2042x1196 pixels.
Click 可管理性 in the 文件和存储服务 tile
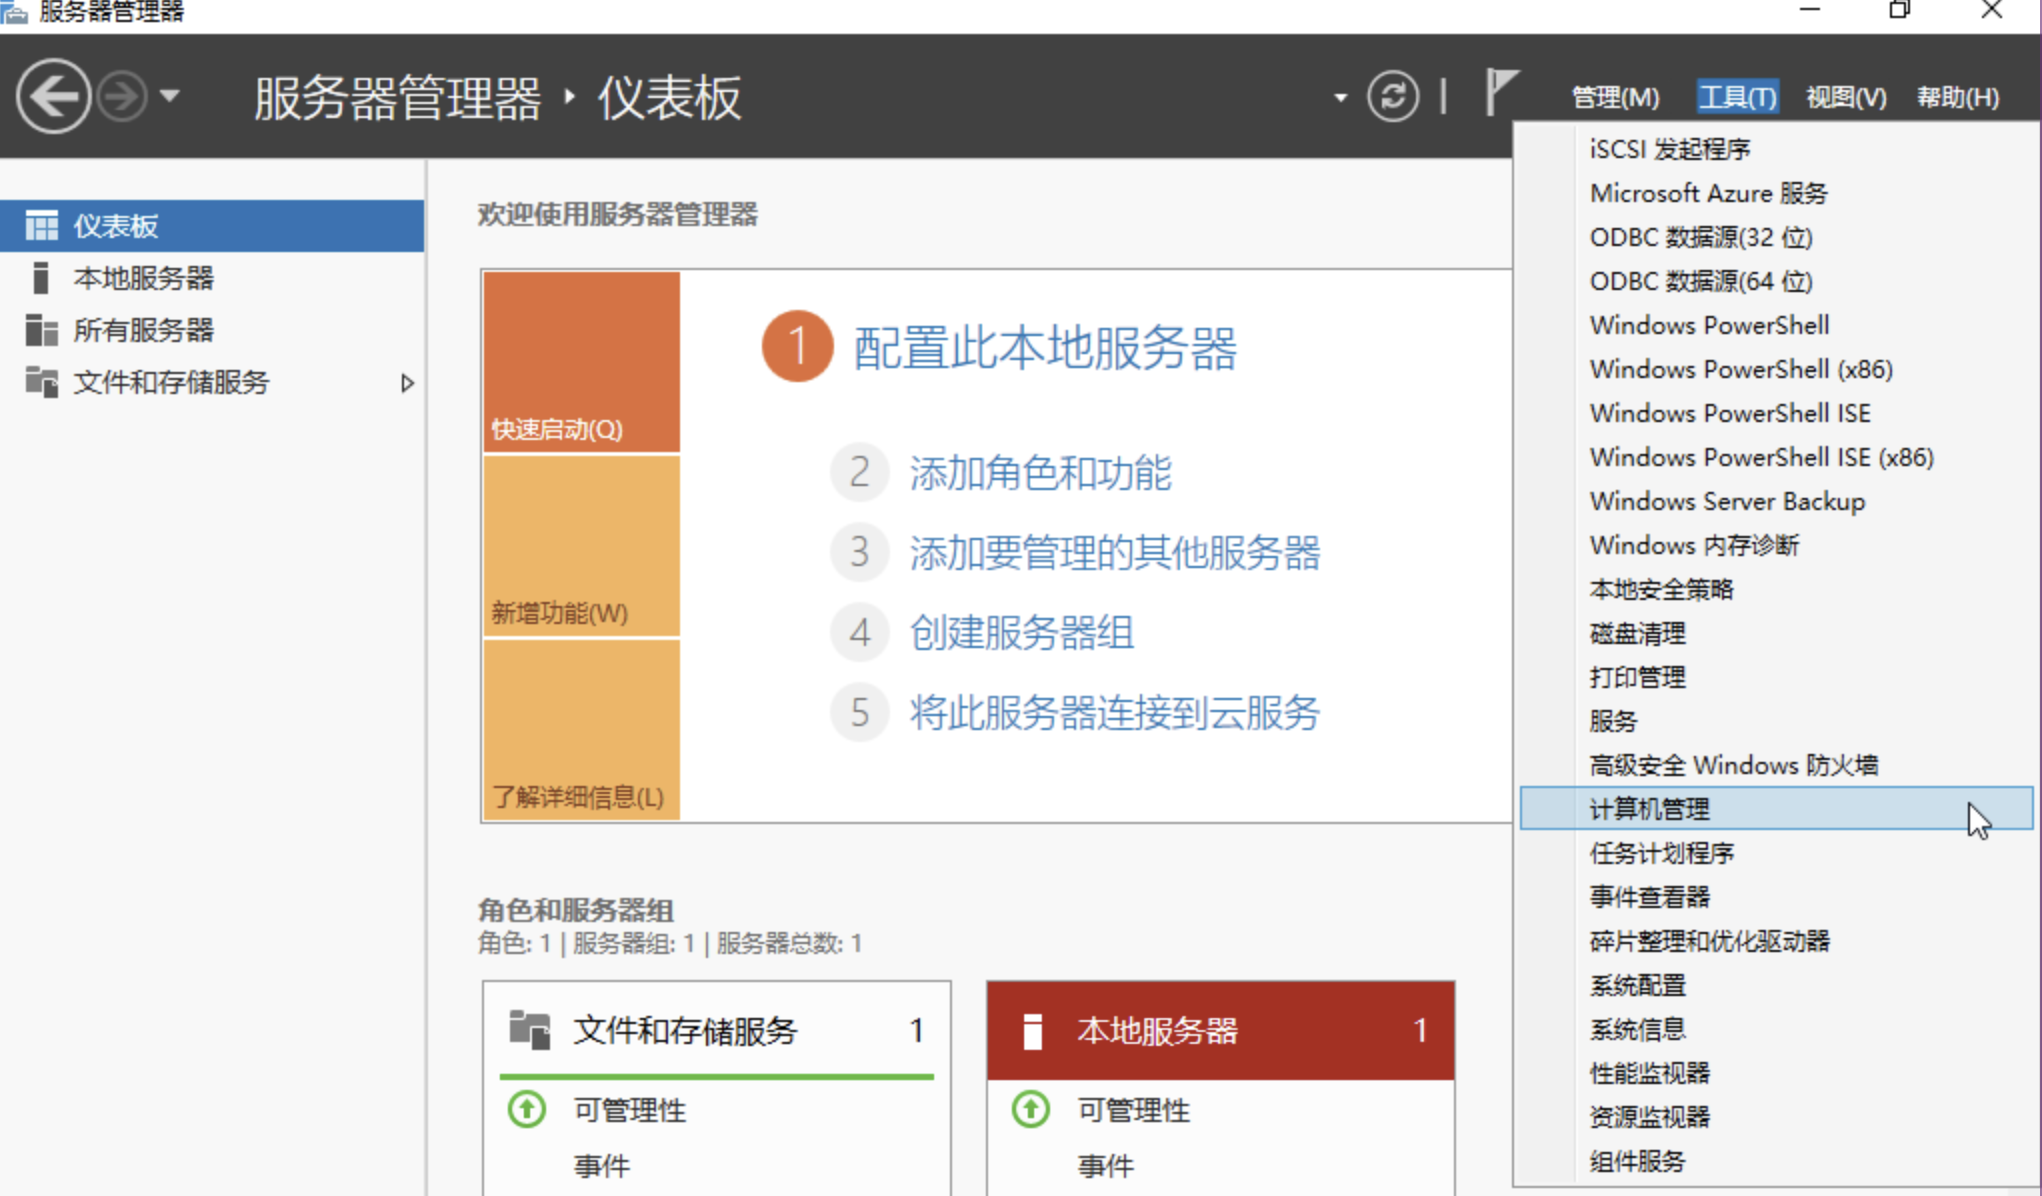pyautogui.click(x=629, y=1110)
